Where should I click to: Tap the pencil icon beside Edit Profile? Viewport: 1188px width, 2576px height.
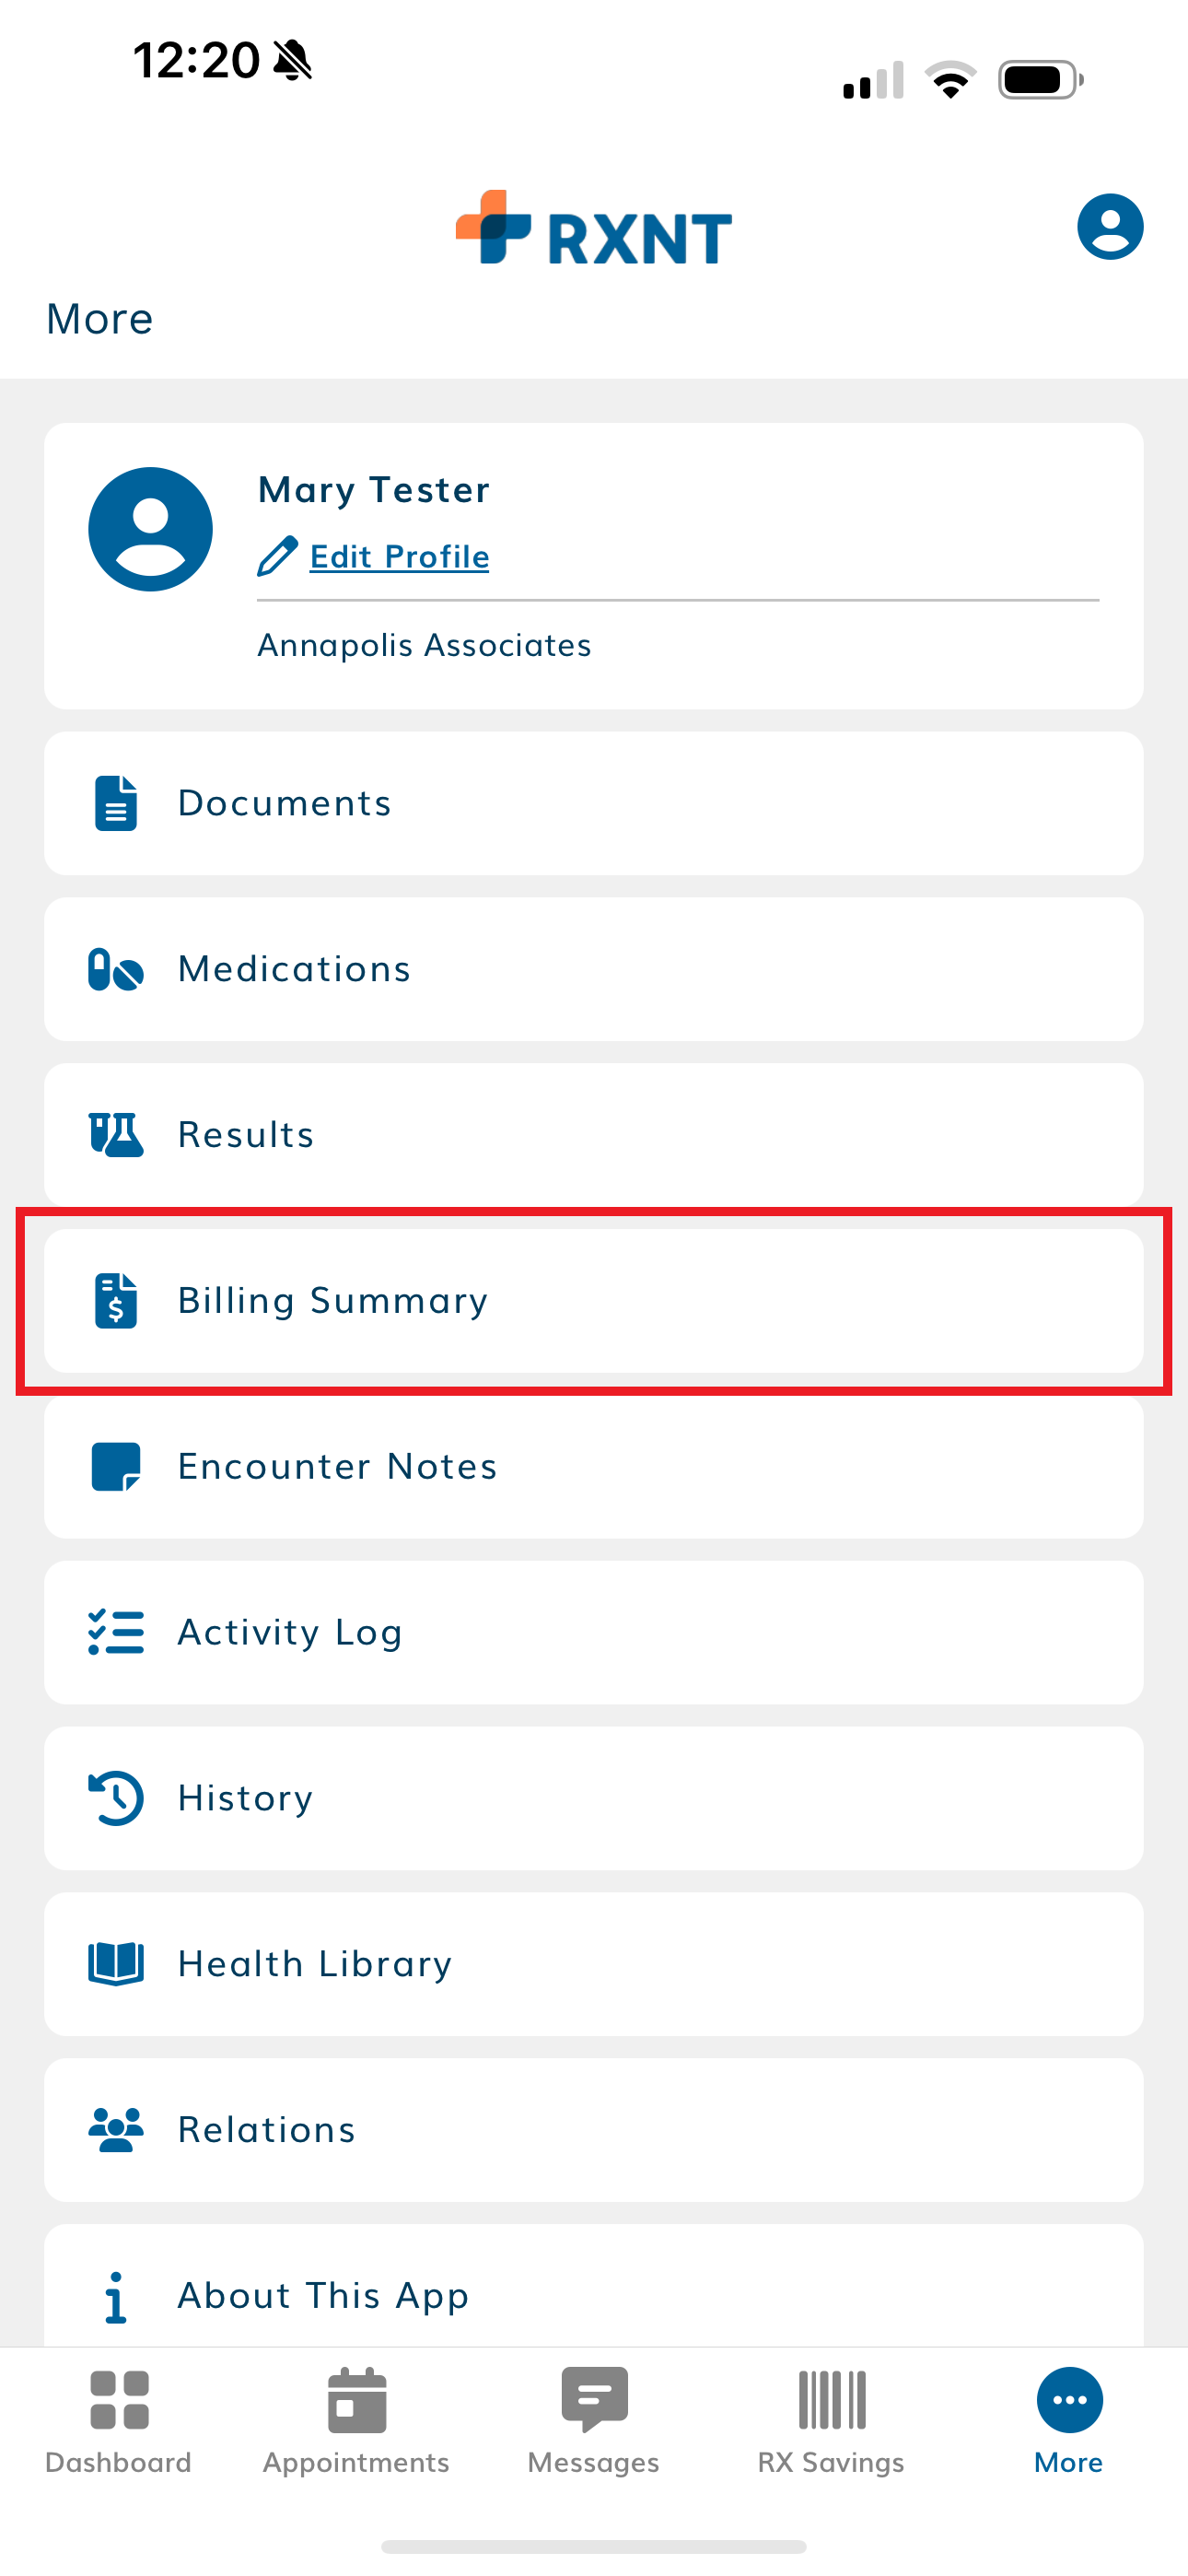tap(277, 556)
